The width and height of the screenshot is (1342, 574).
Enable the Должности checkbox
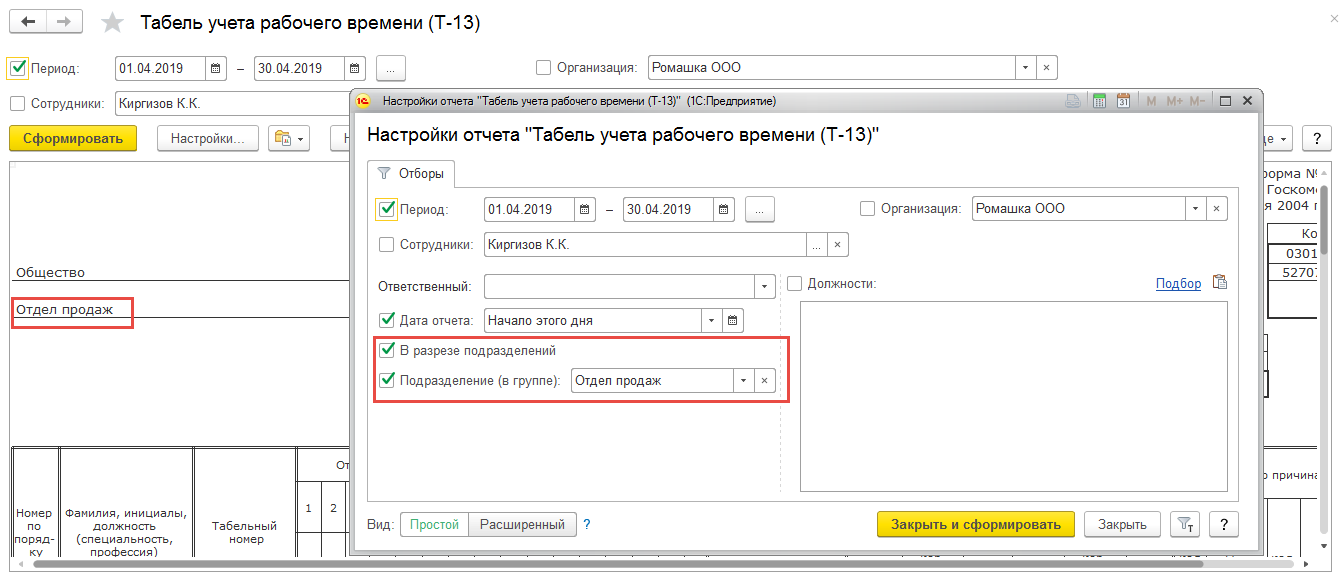pyautogui.click(x=795, y=284)
